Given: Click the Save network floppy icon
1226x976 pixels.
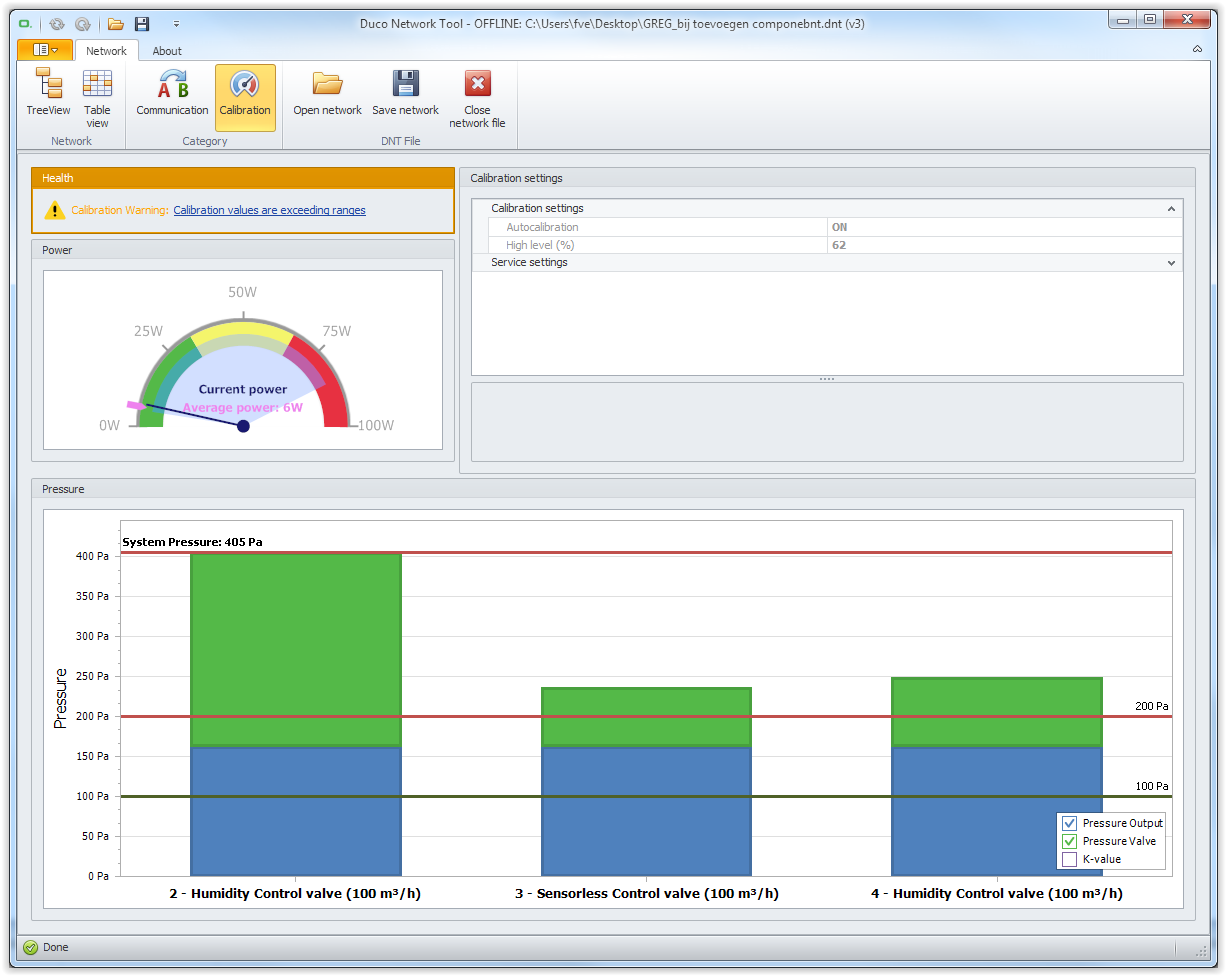Looking at the screenshot, I should point(406,82).
